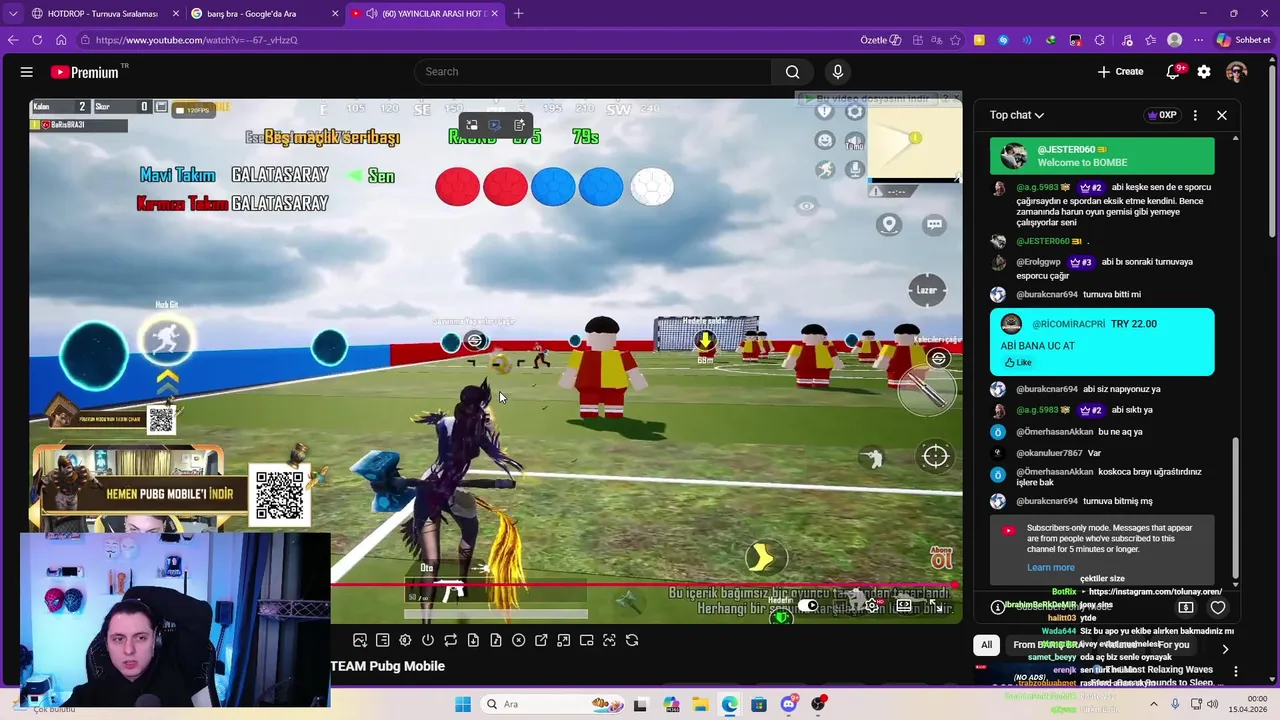Send a Super Chat with dollar icon

[x=1186, y=607]
